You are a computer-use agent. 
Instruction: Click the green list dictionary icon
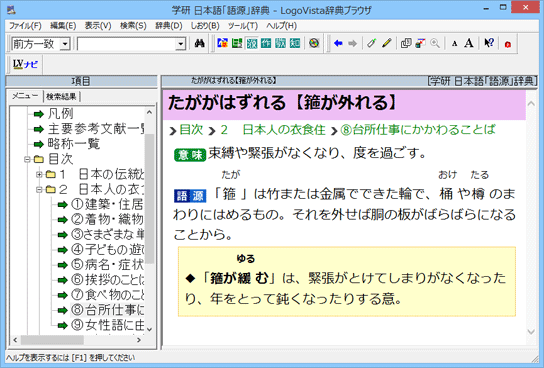(237, 43)
